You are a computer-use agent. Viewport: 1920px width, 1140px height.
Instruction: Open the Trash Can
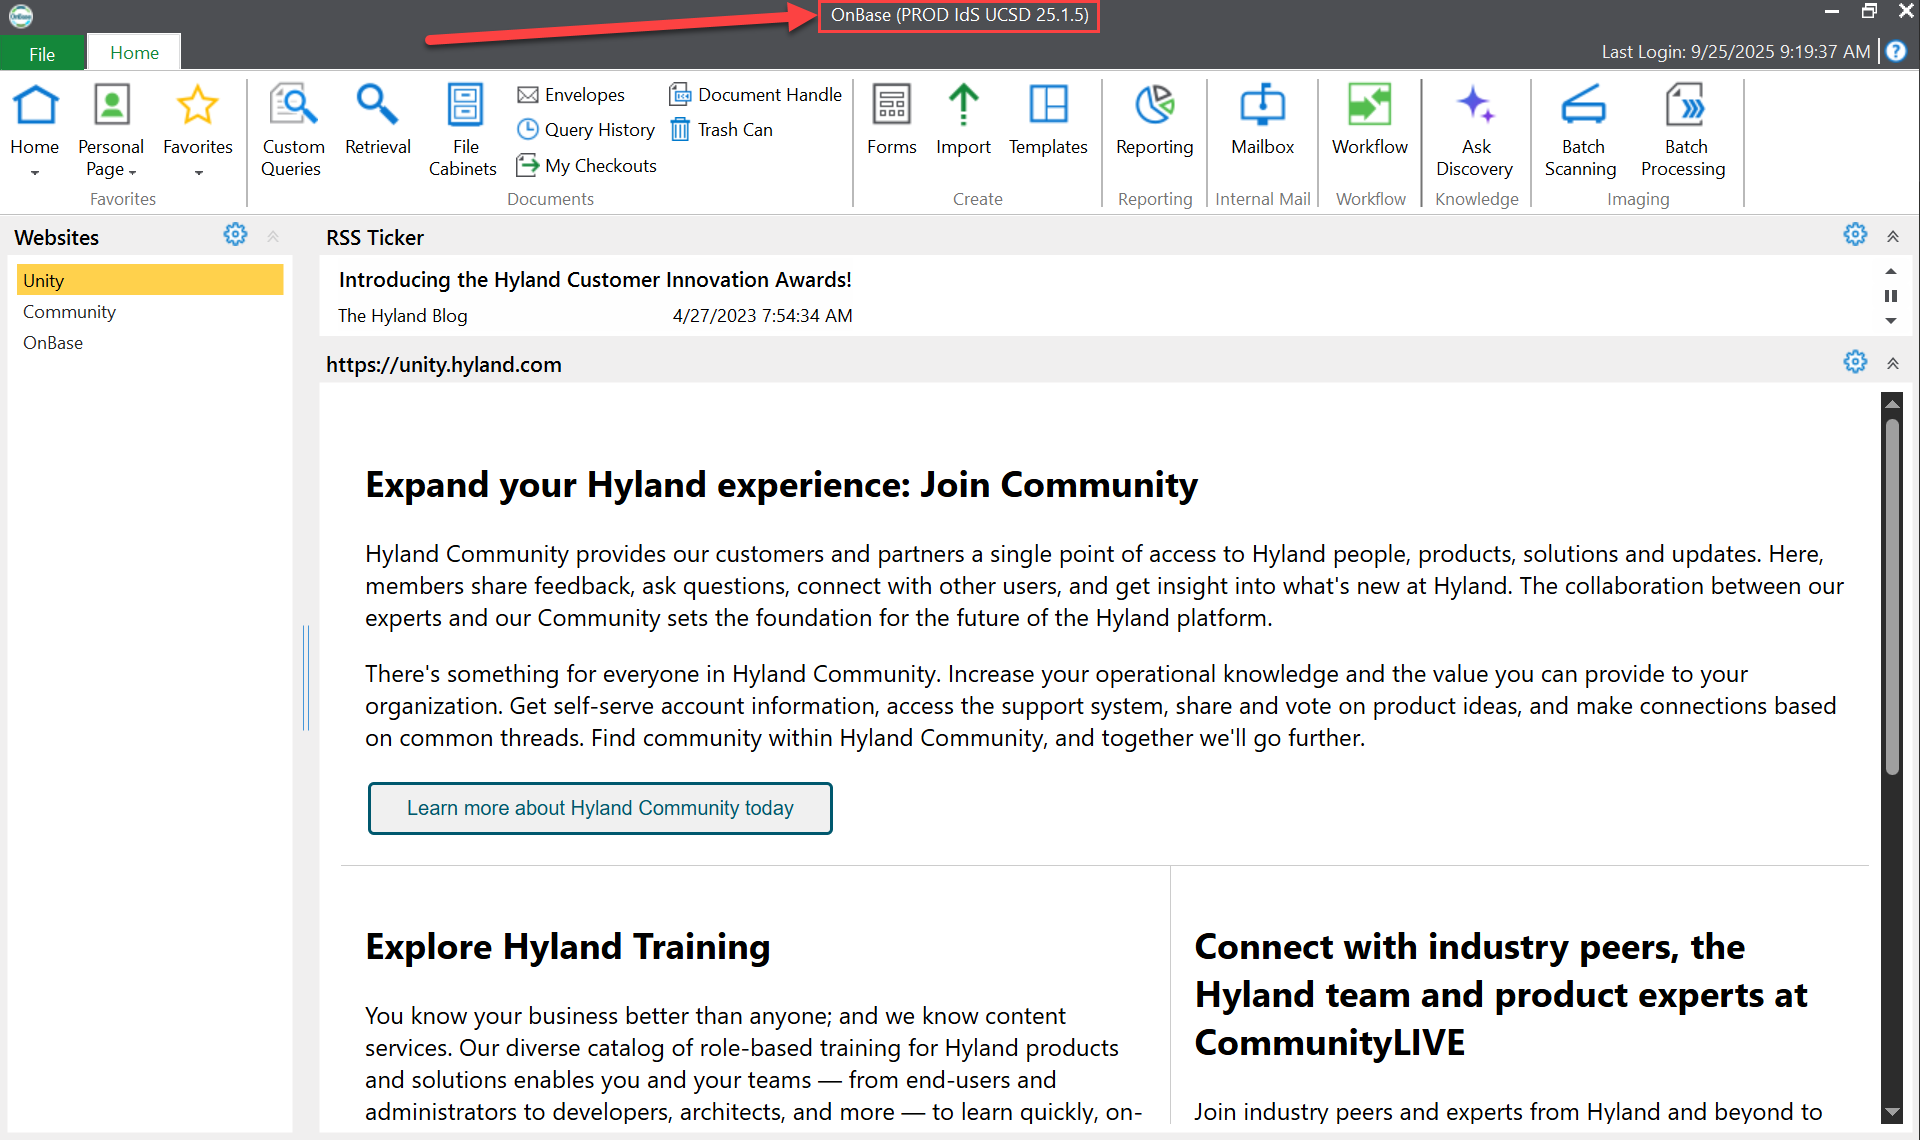(721, 129)
